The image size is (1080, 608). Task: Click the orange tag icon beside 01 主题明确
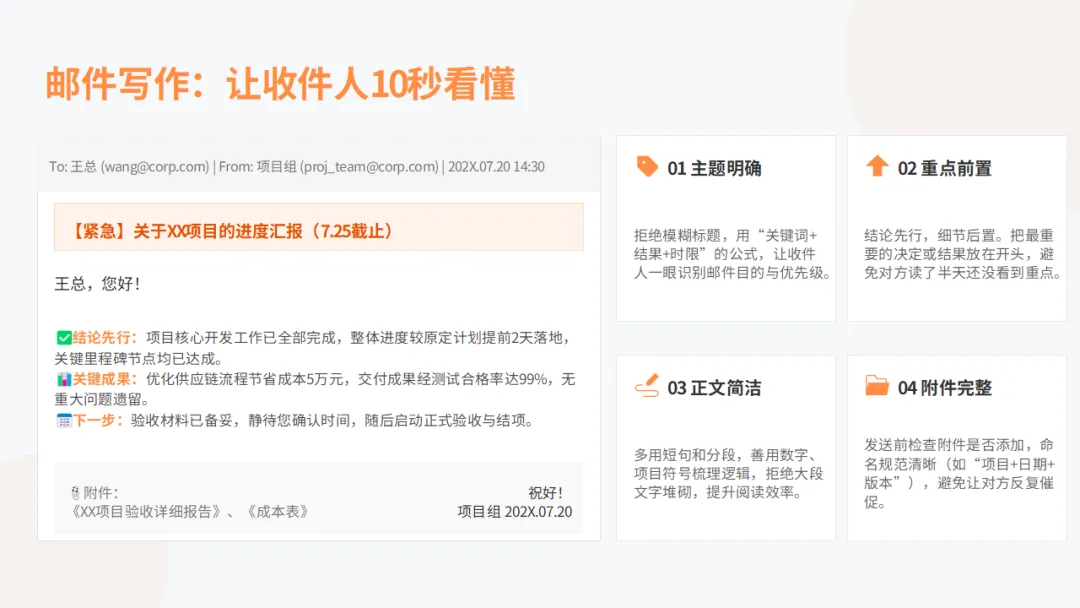point(647,167)
